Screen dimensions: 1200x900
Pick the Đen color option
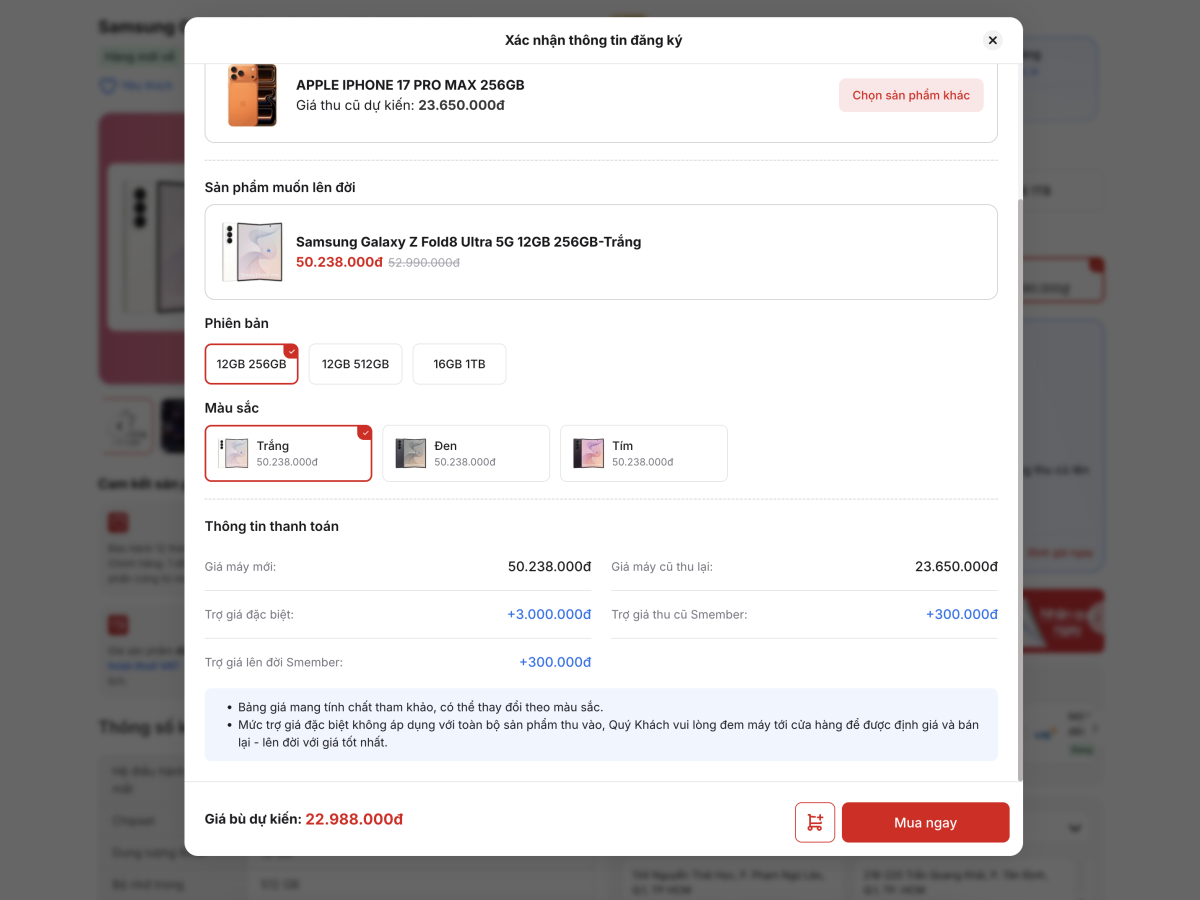(x=466, y=453)
